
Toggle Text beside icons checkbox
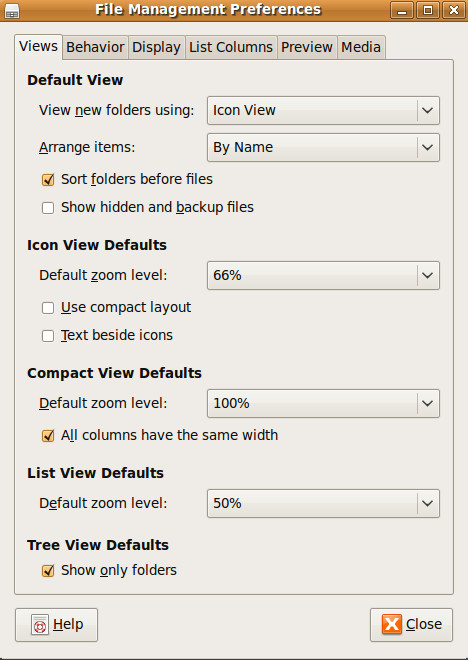[48, 336]
